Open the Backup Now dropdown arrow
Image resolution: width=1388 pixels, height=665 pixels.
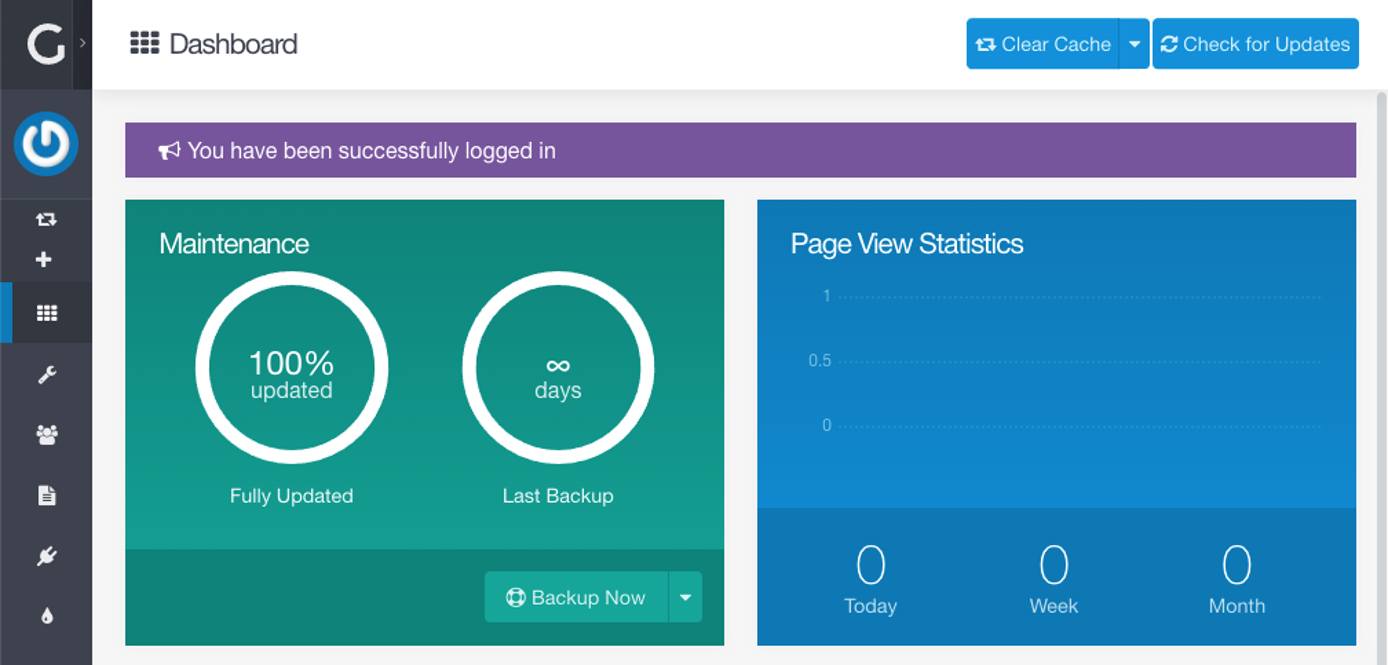pos(686,597)
